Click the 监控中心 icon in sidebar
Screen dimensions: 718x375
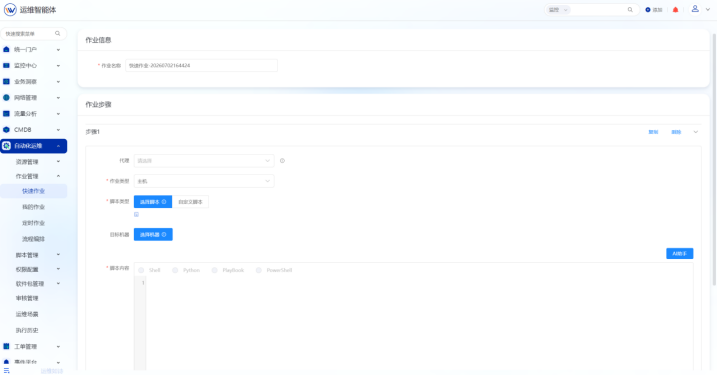(x=6, y=65)
